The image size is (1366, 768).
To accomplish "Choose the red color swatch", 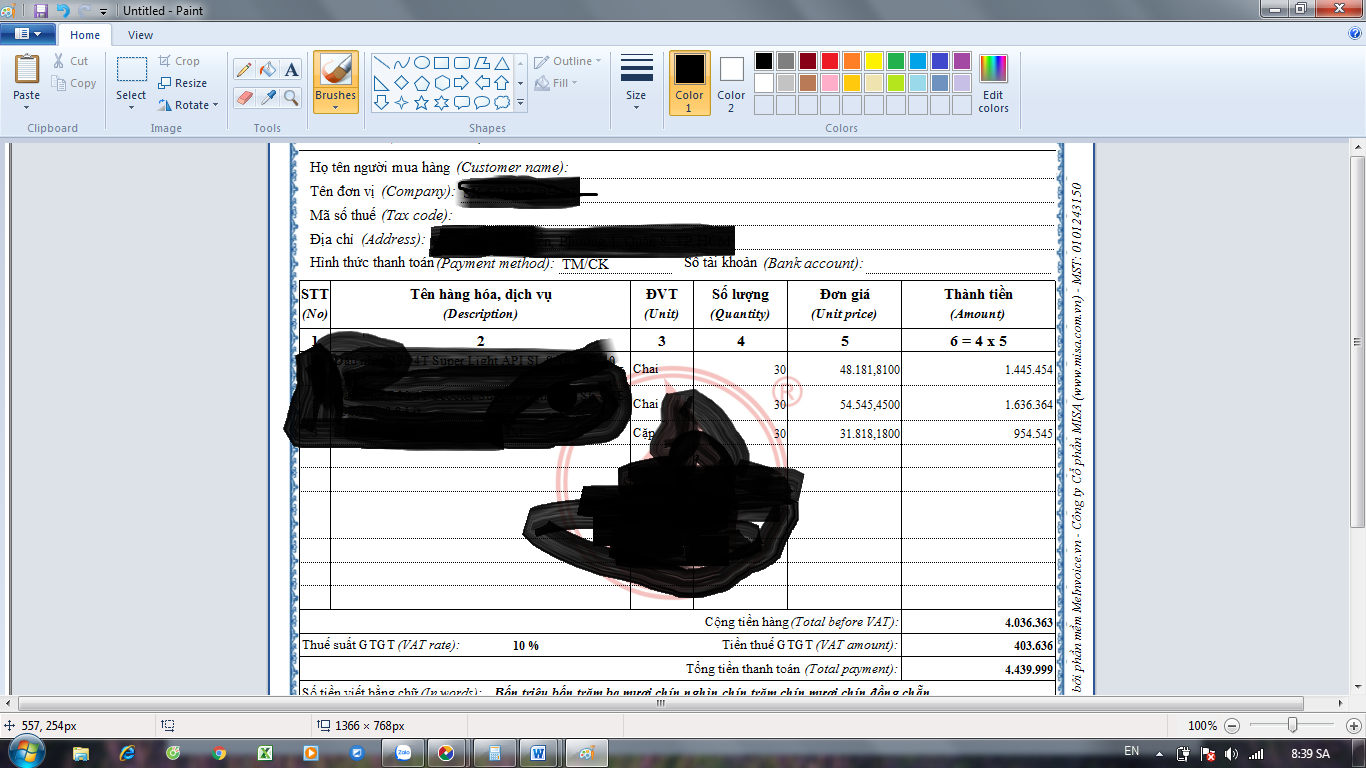I will pos(829,61).
